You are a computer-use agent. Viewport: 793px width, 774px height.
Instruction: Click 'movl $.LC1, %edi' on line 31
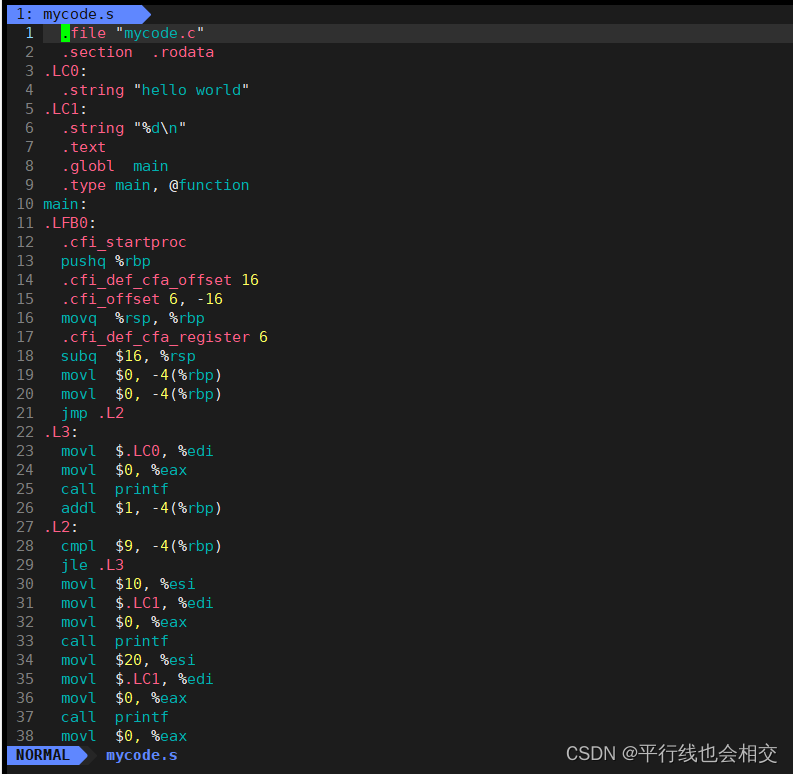137,603
